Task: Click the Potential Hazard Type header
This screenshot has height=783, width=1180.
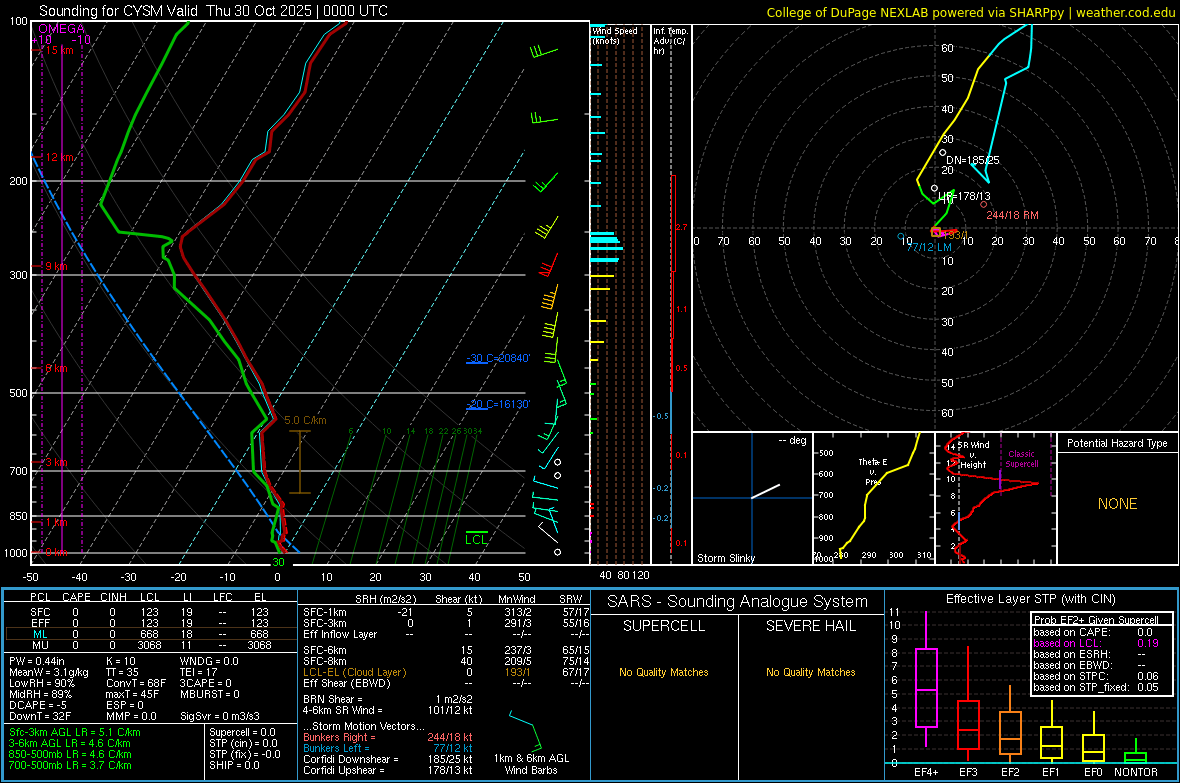Action: [1117, 443]
